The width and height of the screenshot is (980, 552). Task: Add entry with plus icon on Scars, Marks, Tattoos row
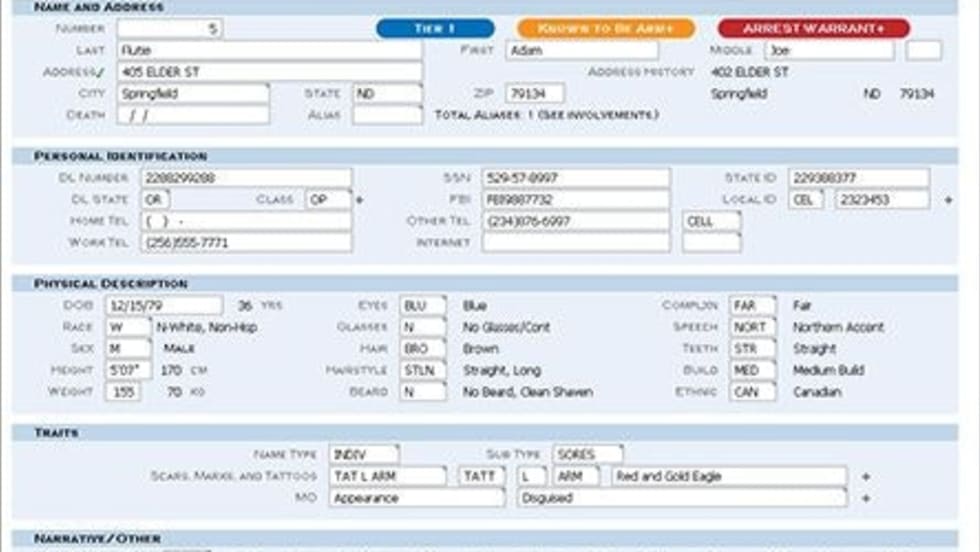pos(865,477)
